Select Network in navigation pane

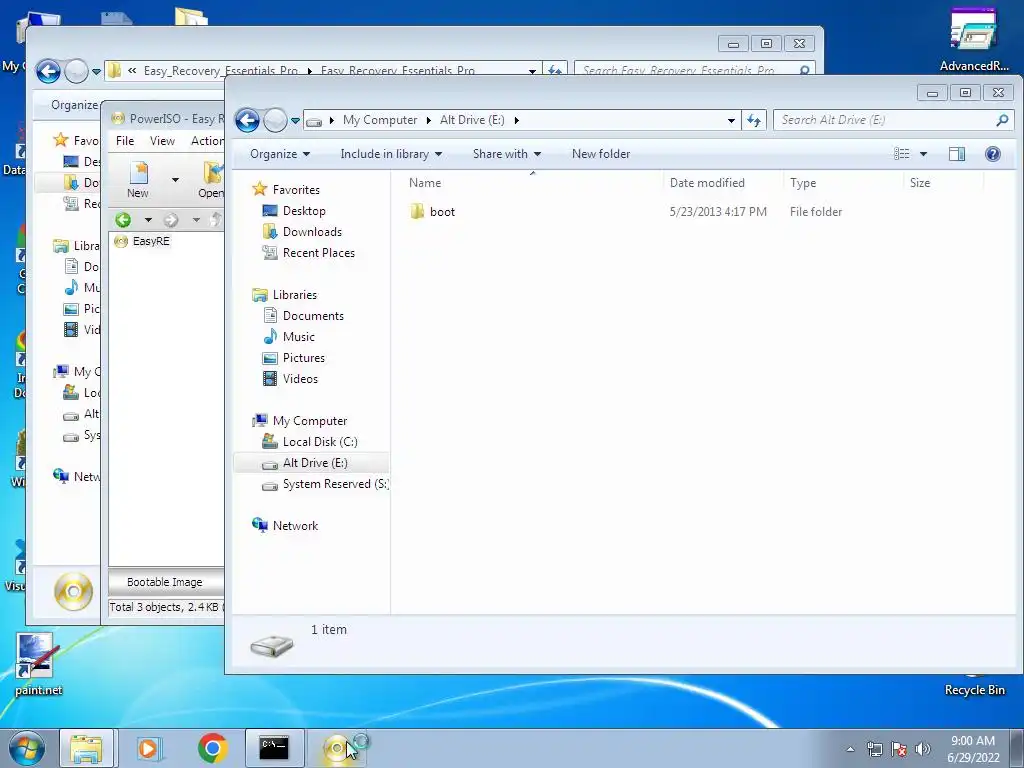tap(295, 526)
